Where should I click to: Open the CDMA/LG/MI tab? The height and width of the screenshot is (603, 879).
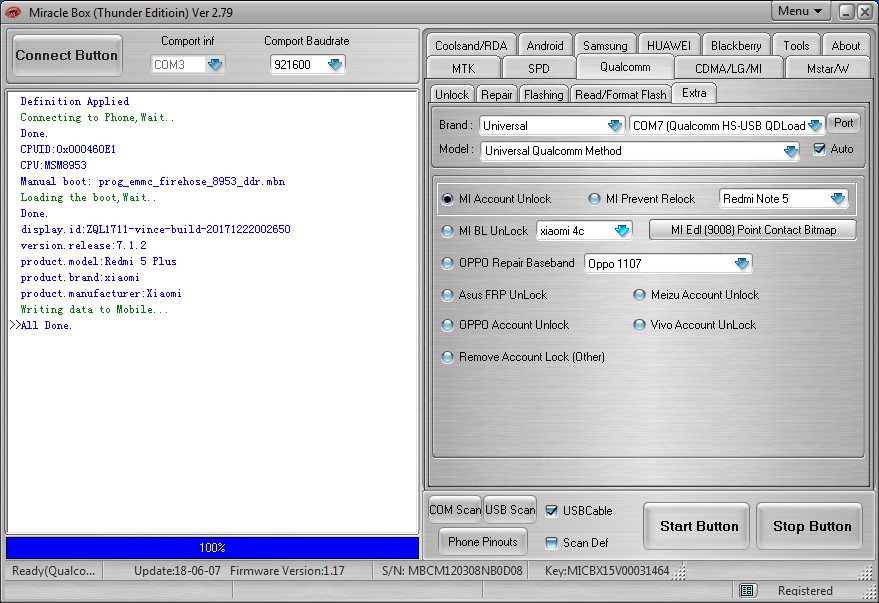(728, 68)
